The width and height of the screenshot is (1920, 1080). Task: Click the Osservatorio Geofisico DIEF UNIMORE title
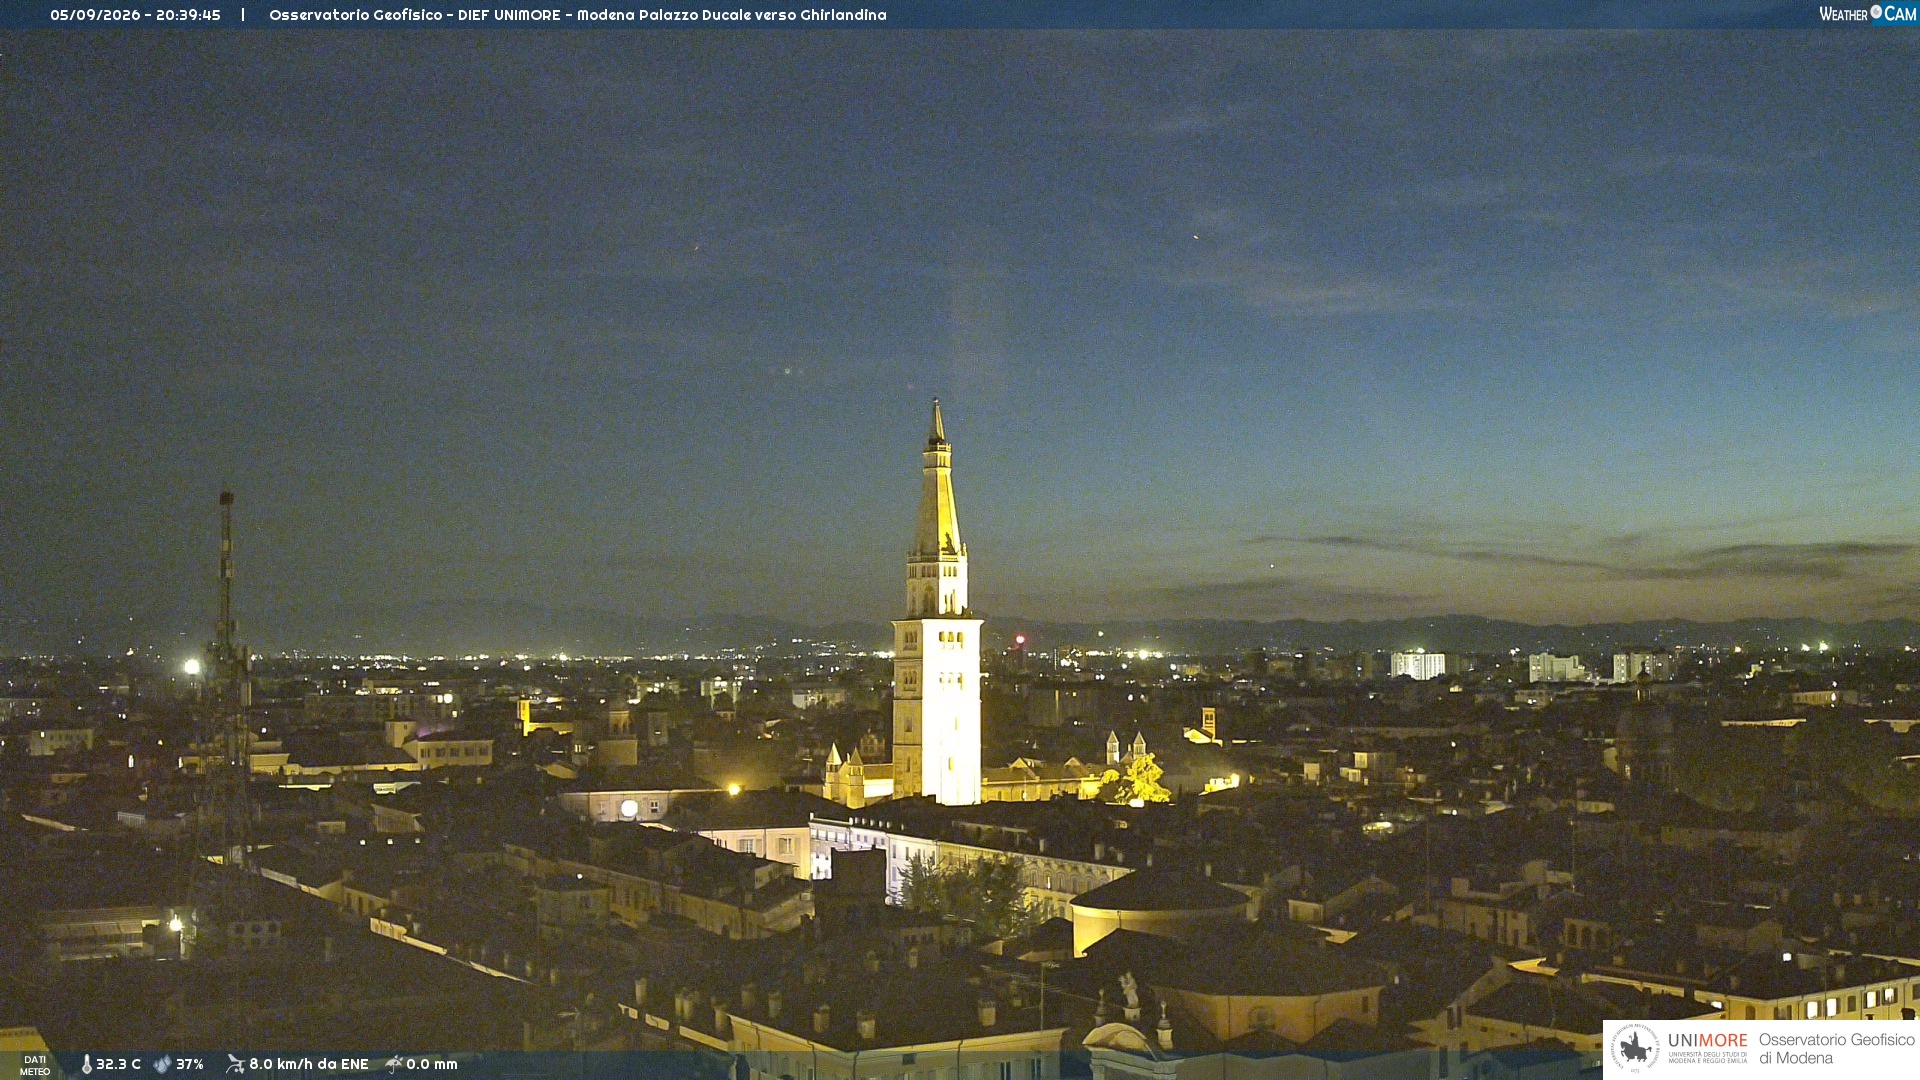point(577,15)
